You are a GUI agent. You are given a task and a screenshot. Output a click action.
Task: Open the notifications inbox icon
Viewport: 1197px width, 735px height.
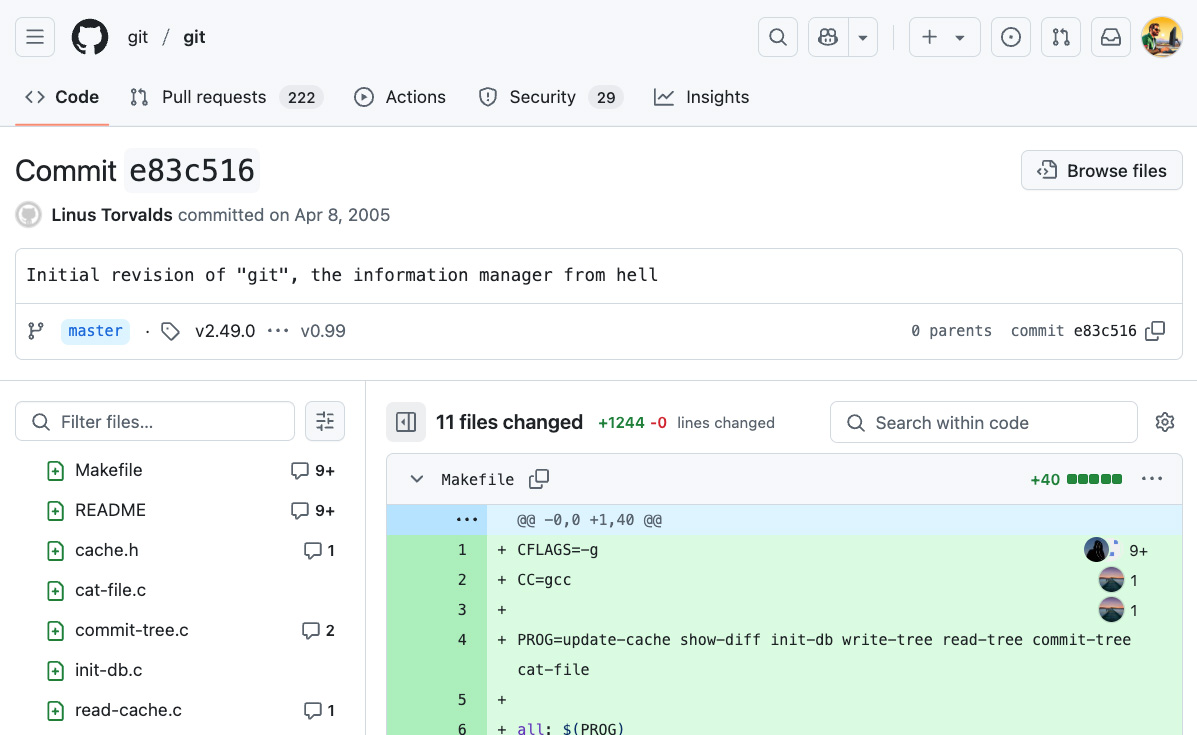[x=1111, y=37]
